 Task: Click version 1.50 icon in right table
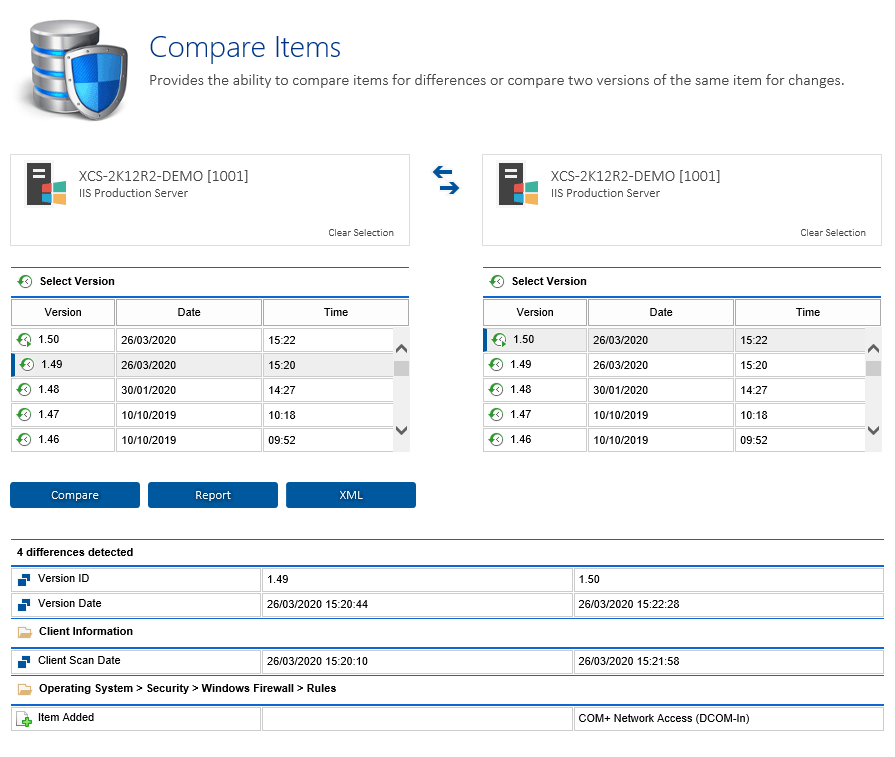[x=499, y=340]
